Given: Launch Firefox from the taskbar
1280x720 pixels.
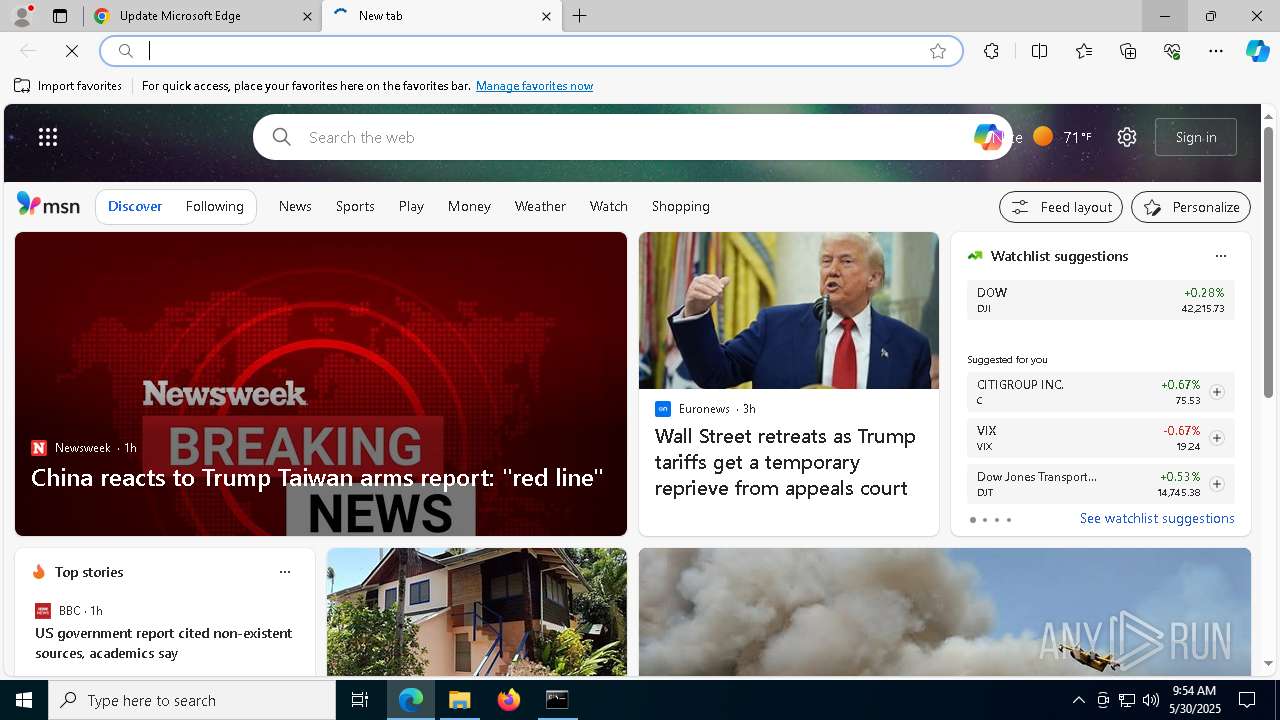Looking at the screenshot, I should point(509,700).
